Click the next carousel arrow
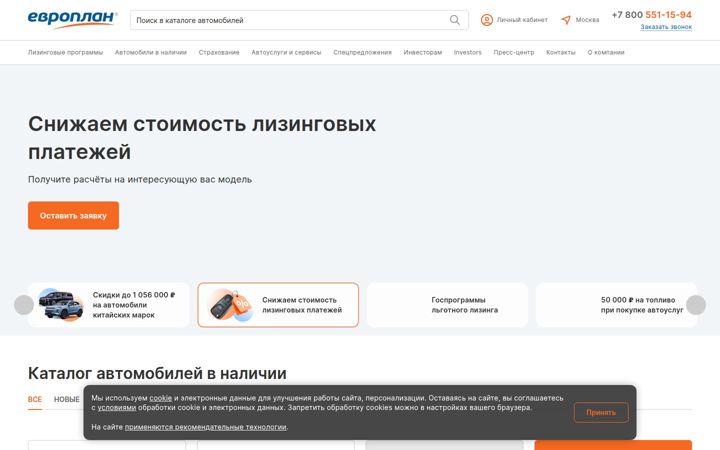 [696, 305]
